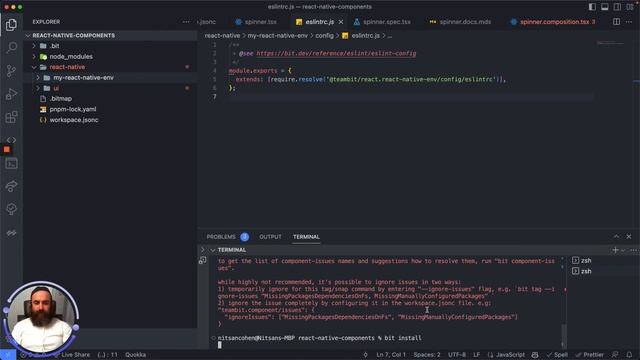Open editor more actions ellipsis
The width and height of the screenshot is (640, 360).
629,22
